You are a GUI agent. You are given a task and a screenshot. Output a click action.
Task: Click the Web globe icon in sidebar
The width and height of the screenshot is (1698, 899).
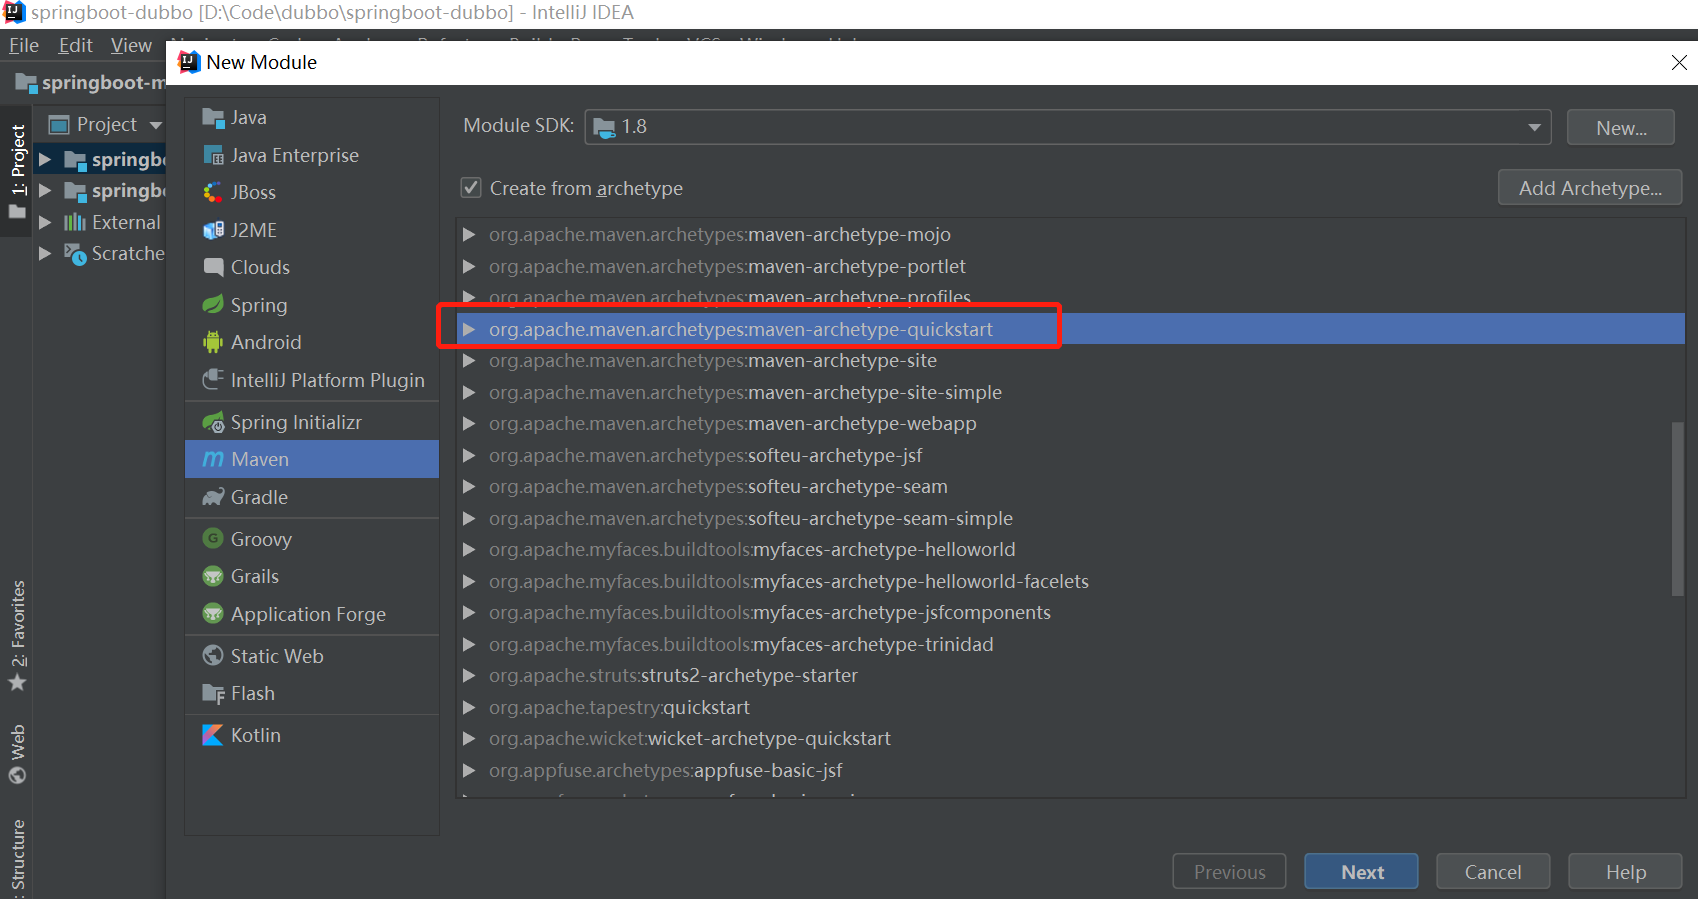(17, 775)
